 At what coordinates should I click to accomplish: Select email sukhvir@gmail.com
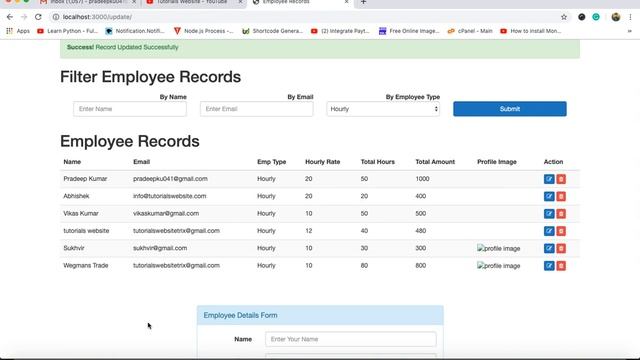[160, 248]
